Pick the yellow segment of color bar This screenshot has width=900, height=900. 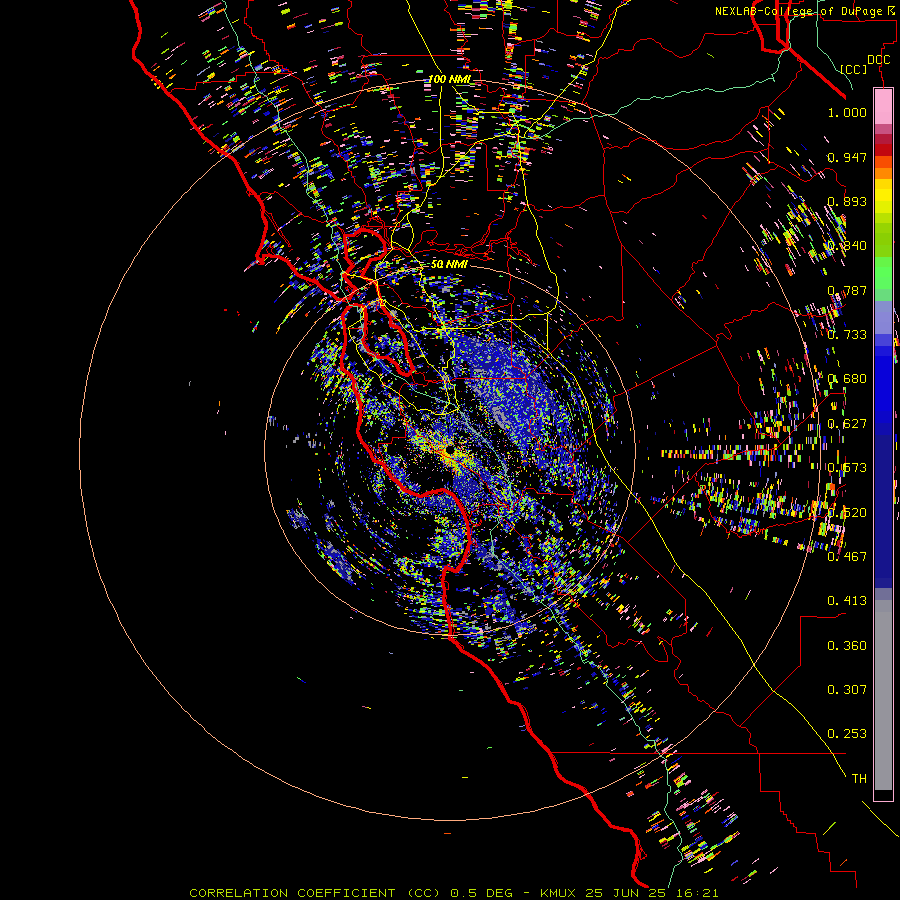(883, 196)
